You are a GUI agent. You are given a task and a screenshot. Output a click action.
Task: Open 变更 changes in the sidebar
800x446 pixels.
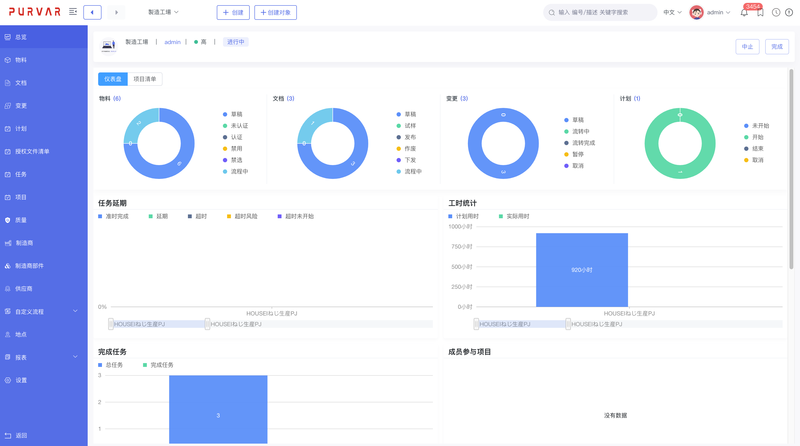coord(43,106)
